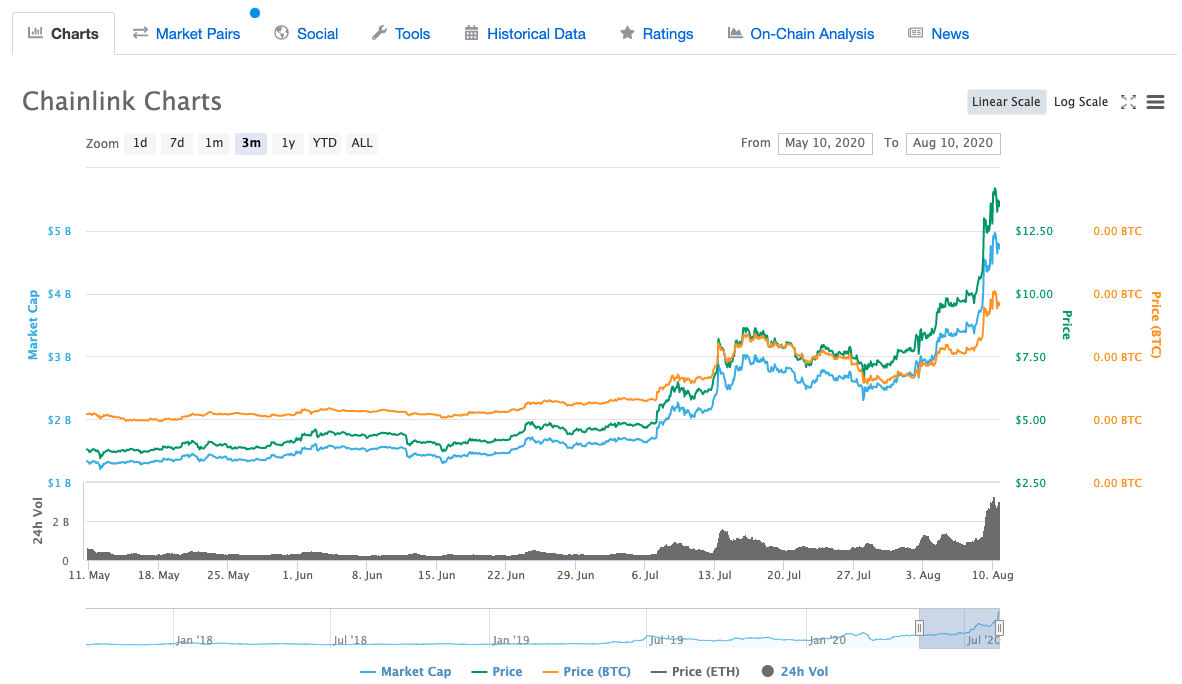Screen dimensions: 1182x684
Task: Click the area chart icon for On-Chain Analysis
Action: [734, 32]
